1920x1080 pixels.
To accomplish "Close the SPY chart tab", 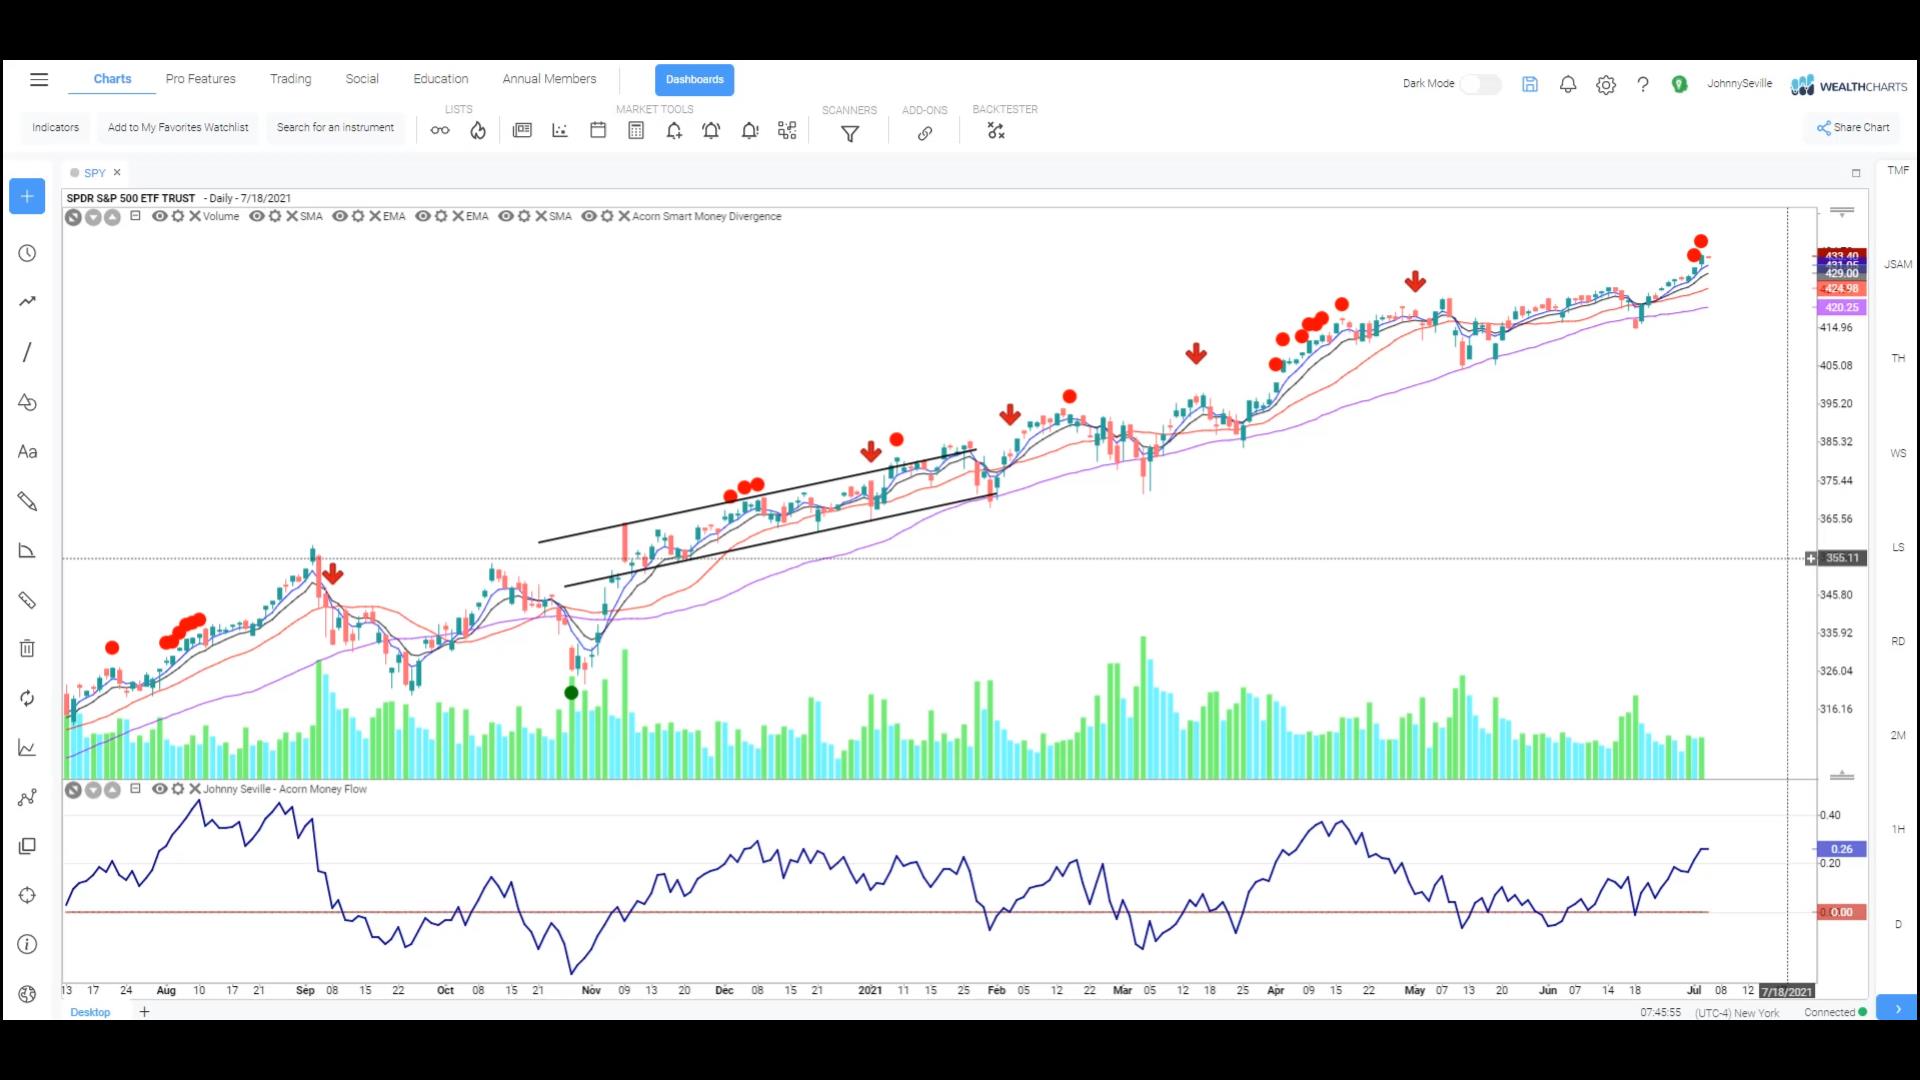I will tap(117, 173).
